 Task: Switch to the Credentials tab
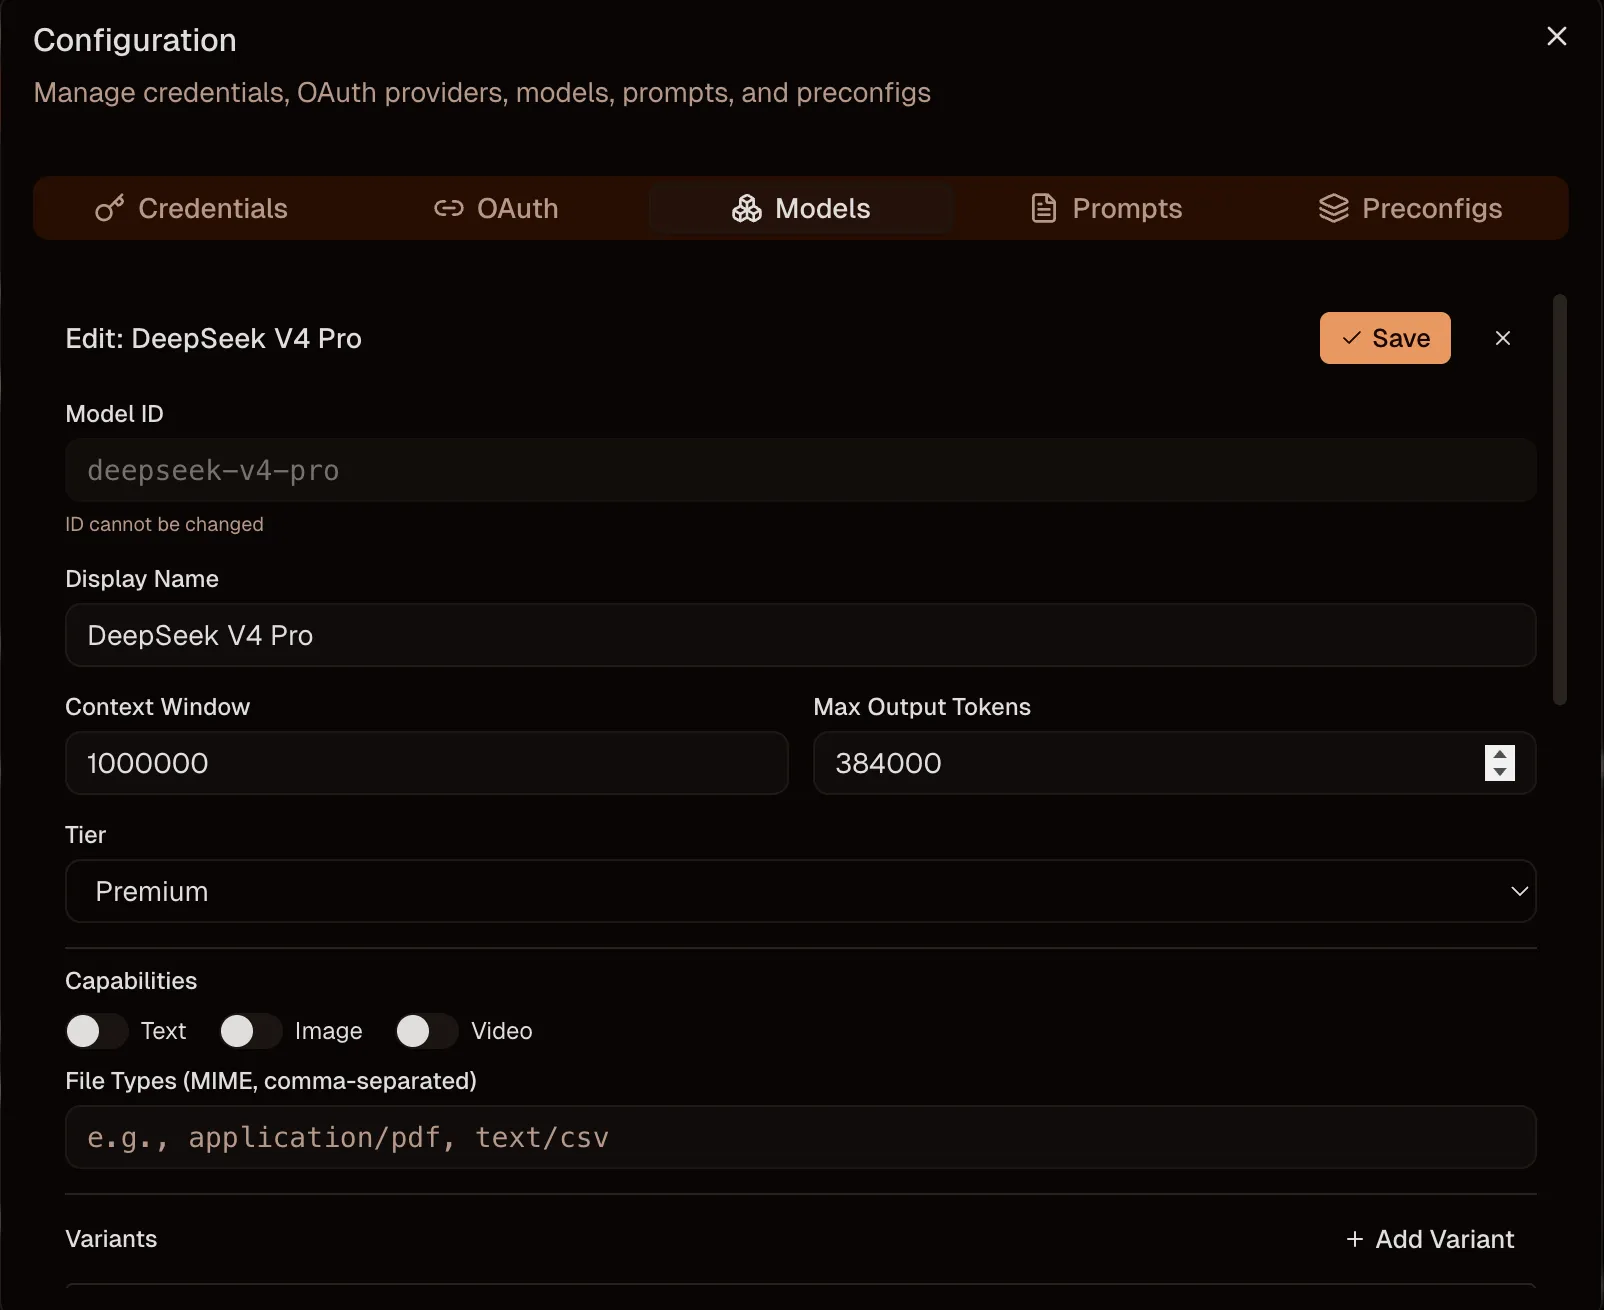[191, 208]
